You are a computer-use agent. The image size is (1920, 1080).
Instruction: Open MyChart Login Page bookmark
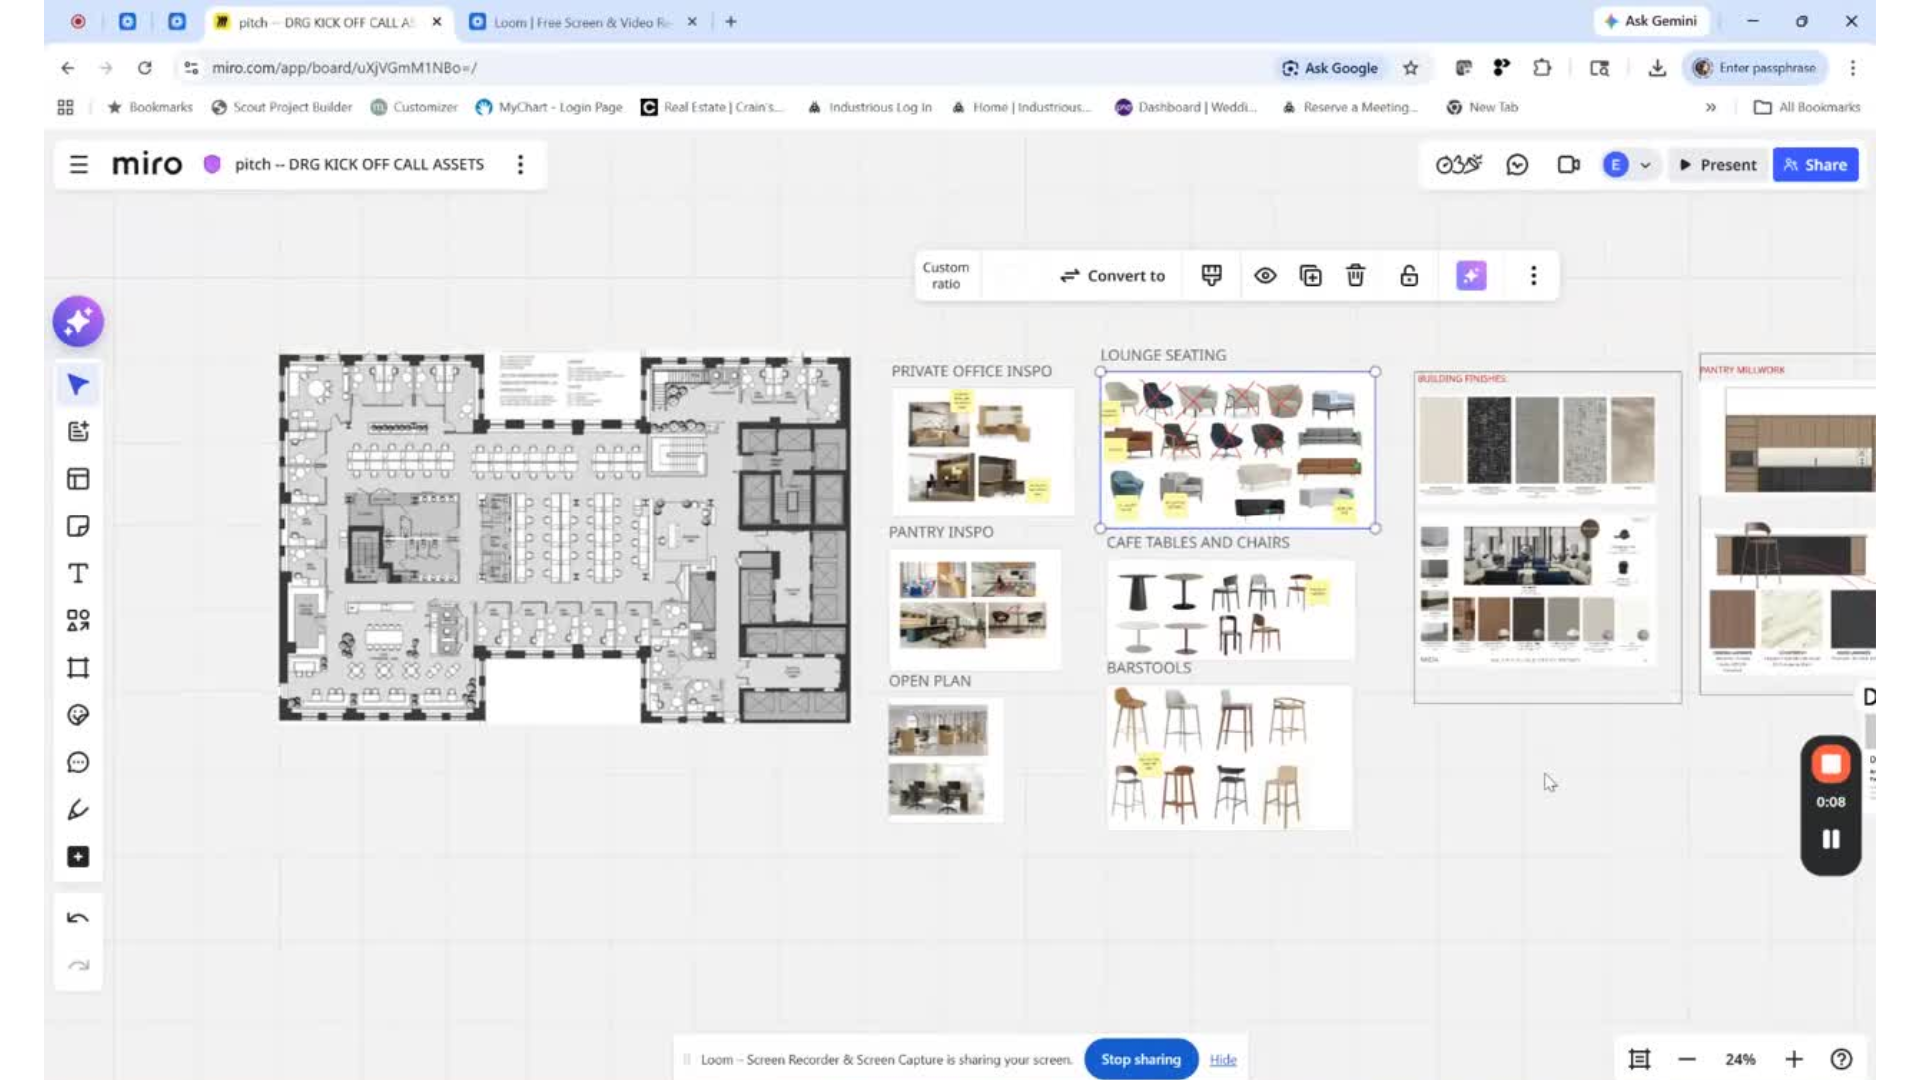click(x=549, y=107)
